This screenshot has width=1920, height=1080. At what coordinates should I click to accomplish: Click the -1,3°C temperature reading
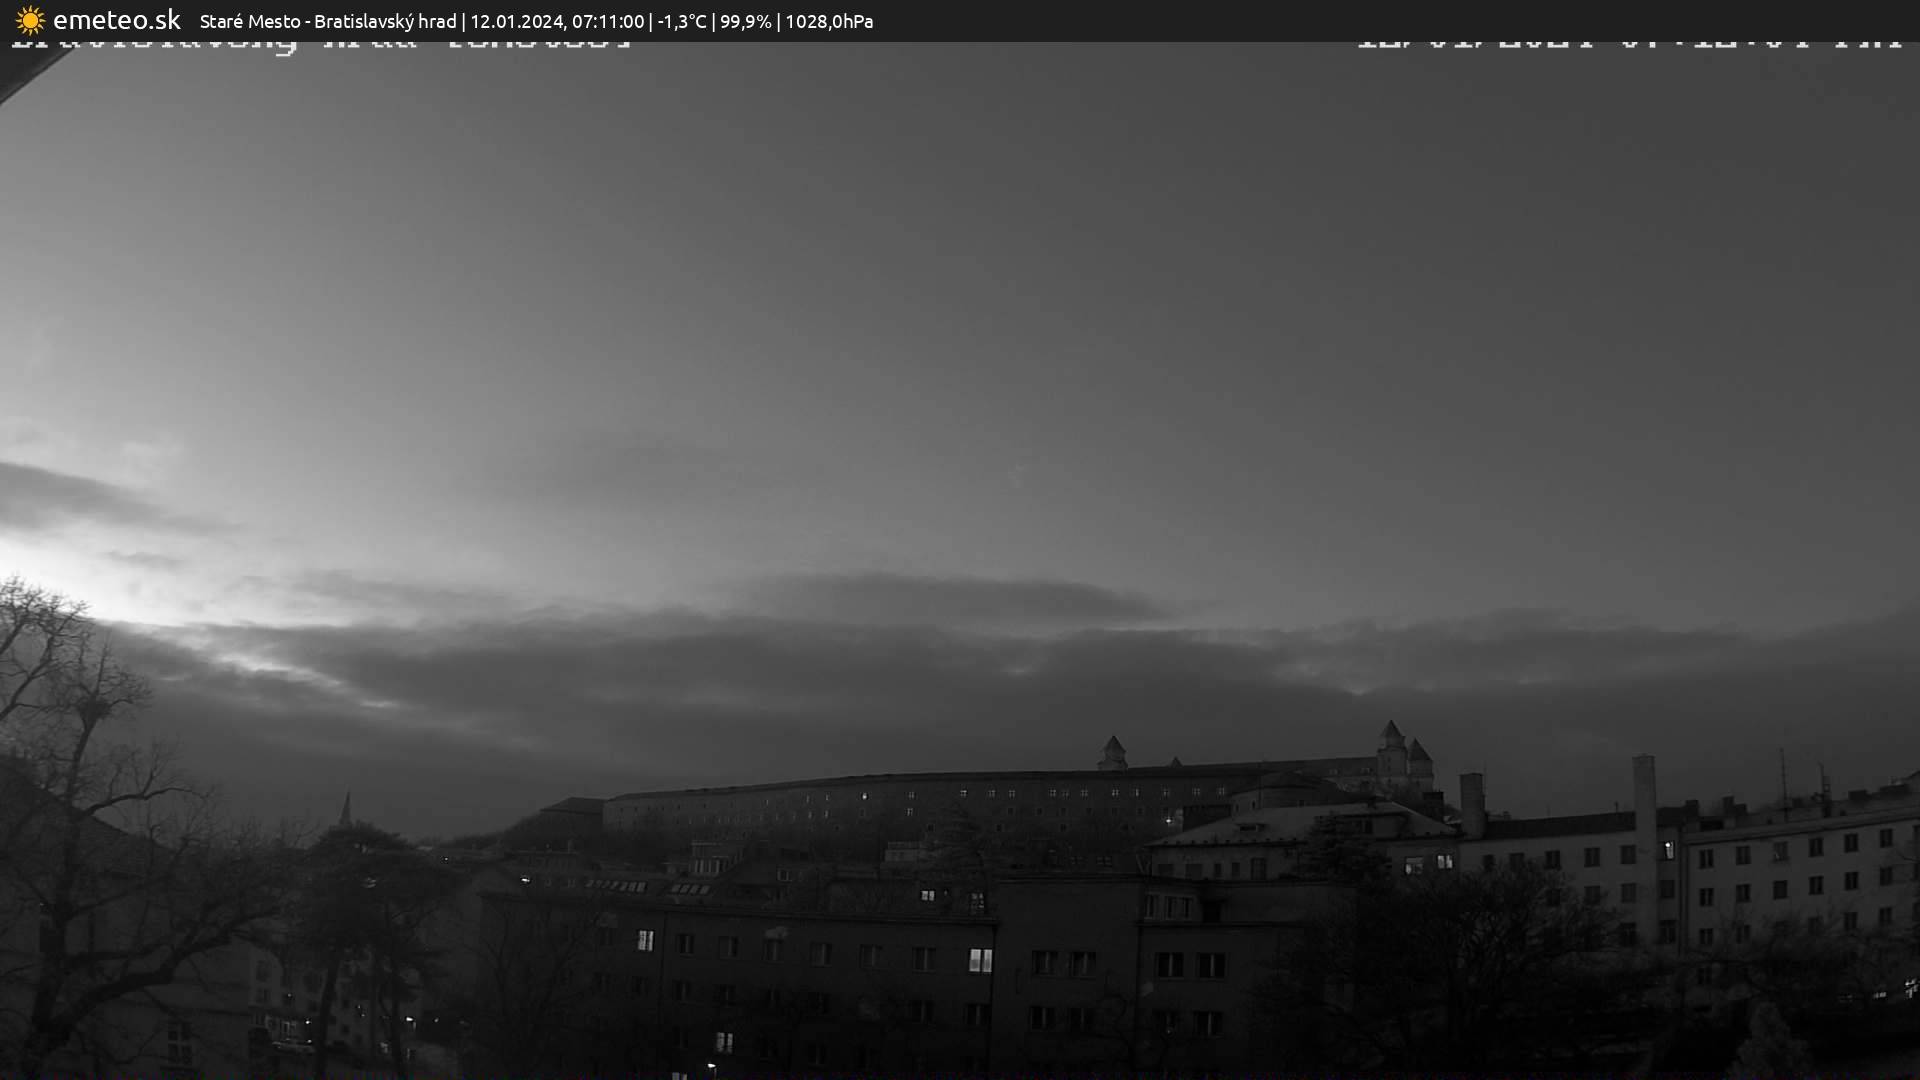681,21
